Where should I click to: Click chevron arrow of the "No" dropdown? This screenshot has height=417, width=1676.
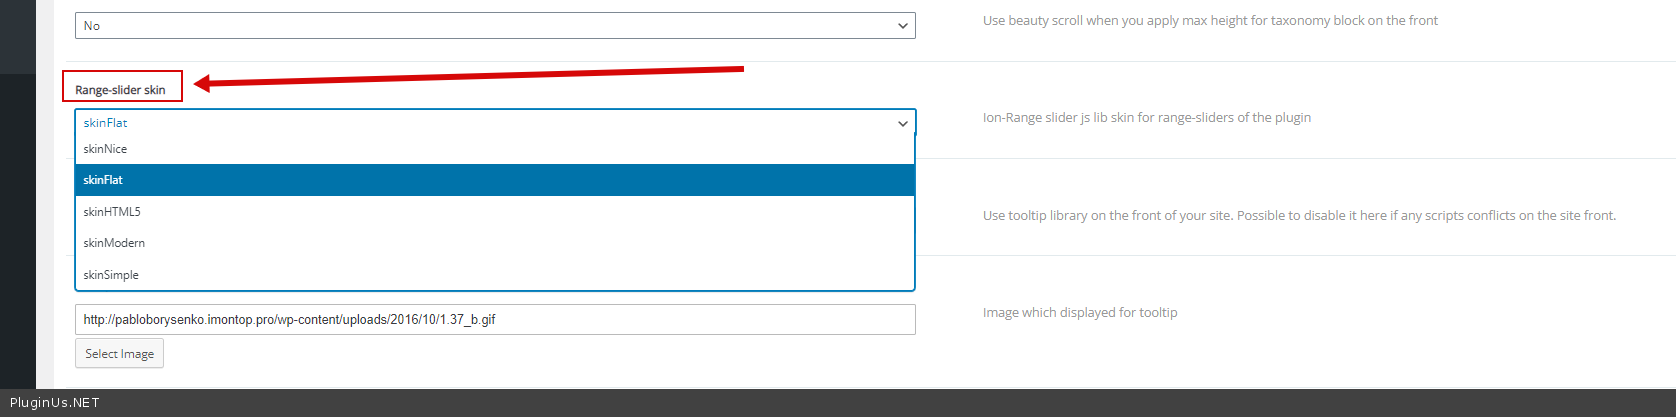(x=902, y=26)
